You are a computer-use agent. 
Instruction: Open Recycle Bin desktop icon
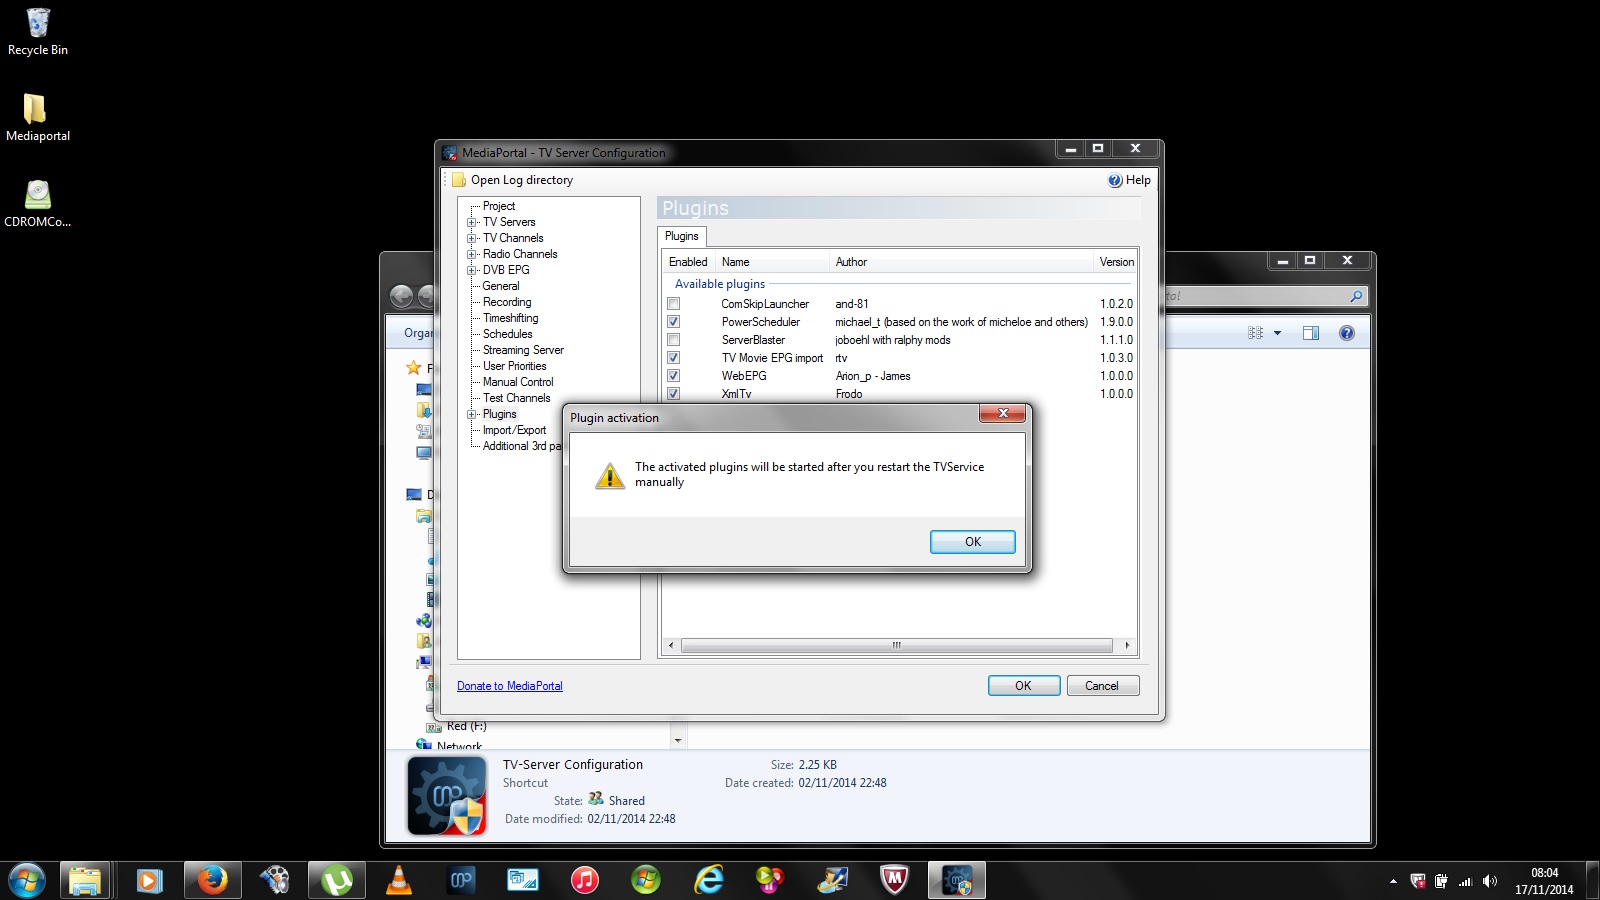pos(38,32)
